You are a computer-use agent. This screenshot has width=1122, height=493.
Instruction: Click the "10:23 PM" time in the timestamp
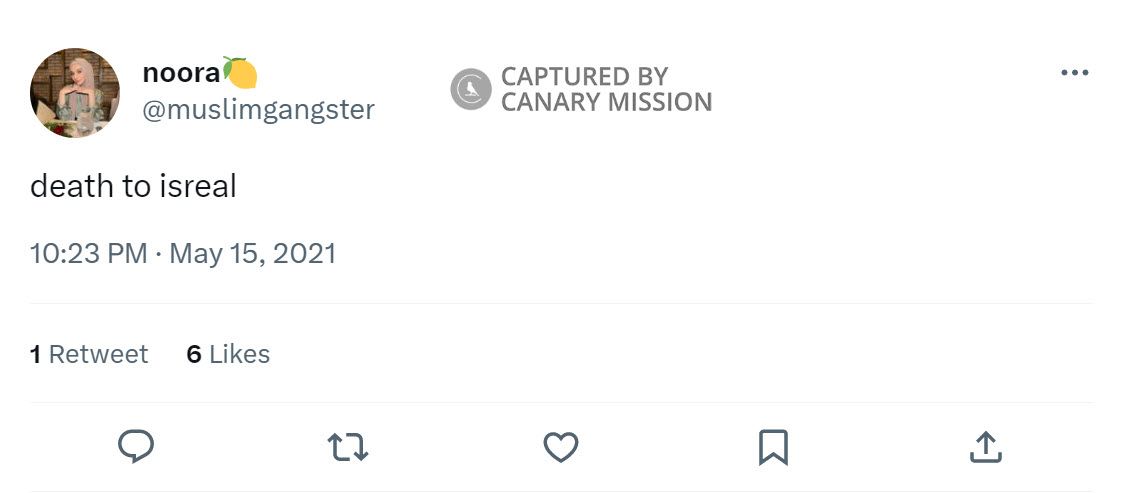tap(88, 253)
